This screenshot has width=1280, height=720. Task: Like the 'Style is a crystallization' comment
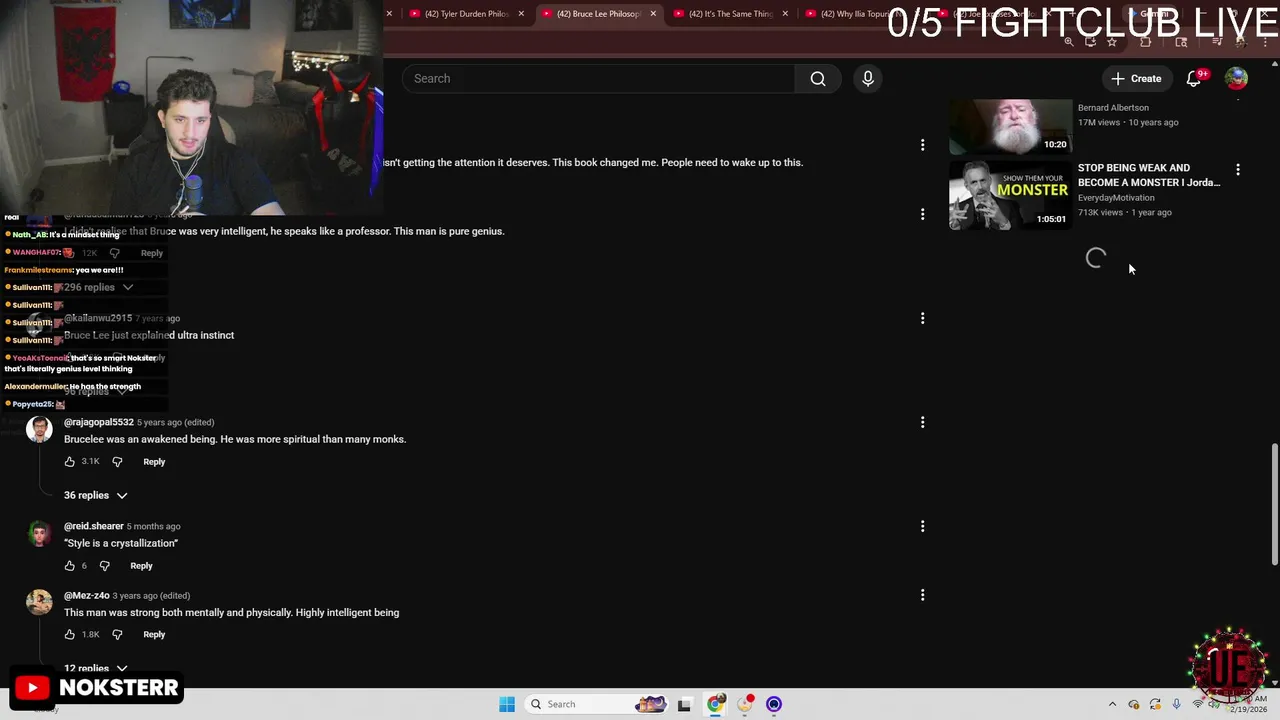click(70, 566)
